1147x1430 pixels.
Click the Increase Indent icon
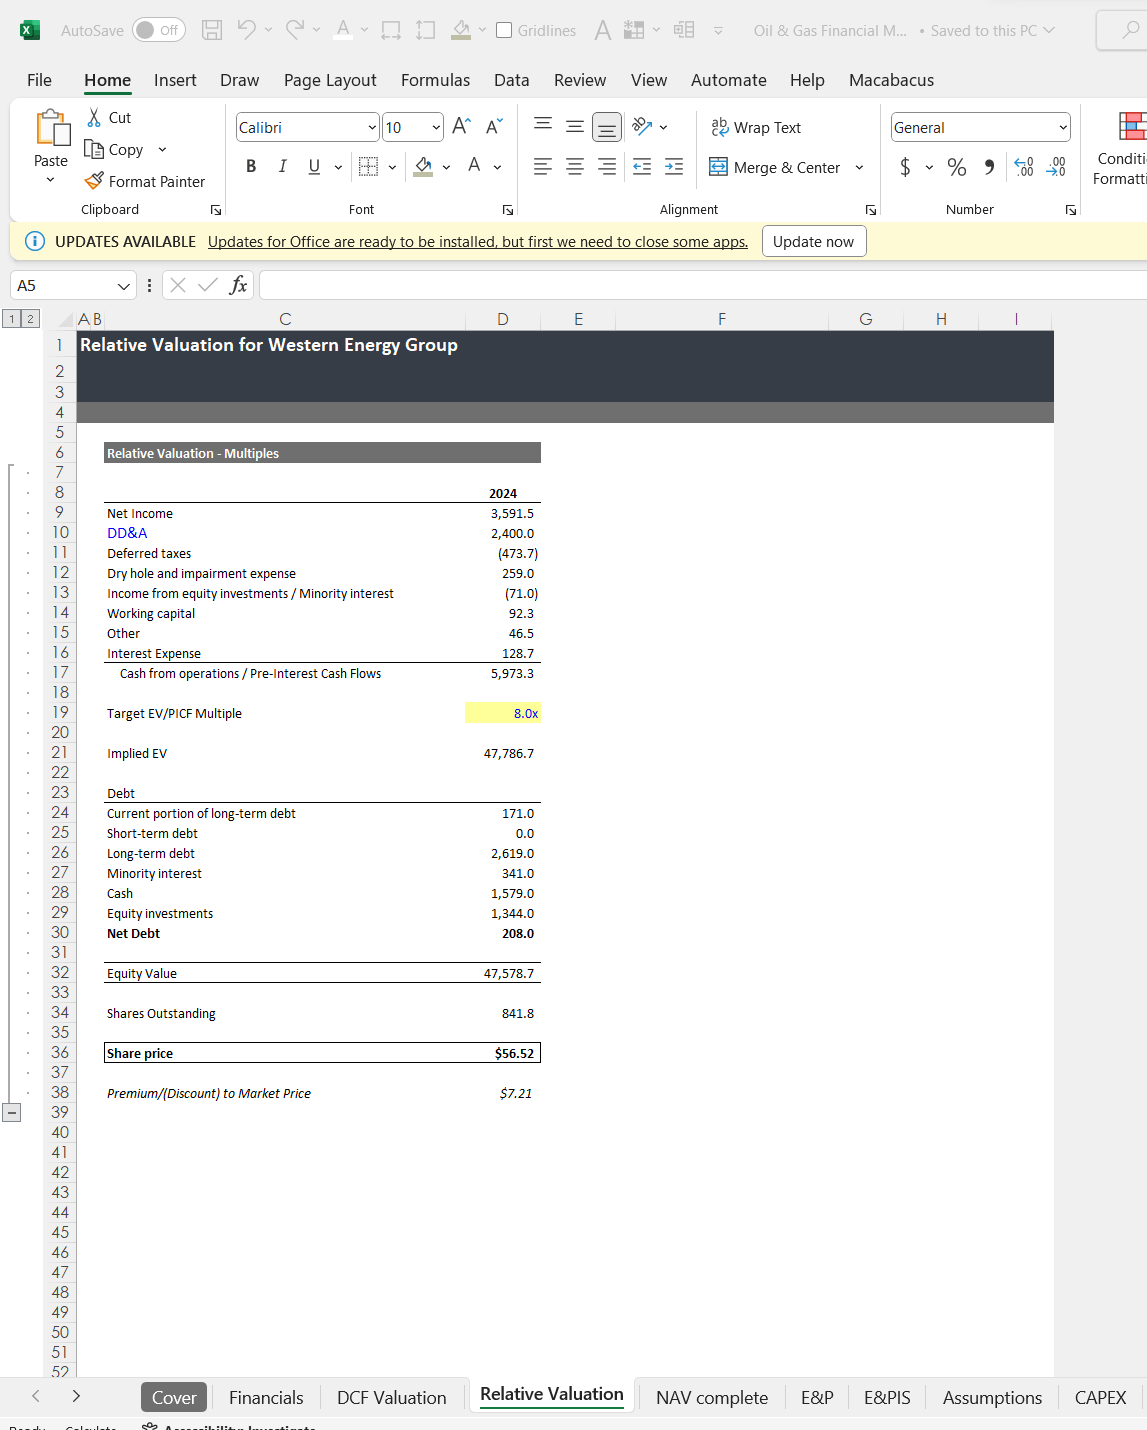tap(674, 167)
